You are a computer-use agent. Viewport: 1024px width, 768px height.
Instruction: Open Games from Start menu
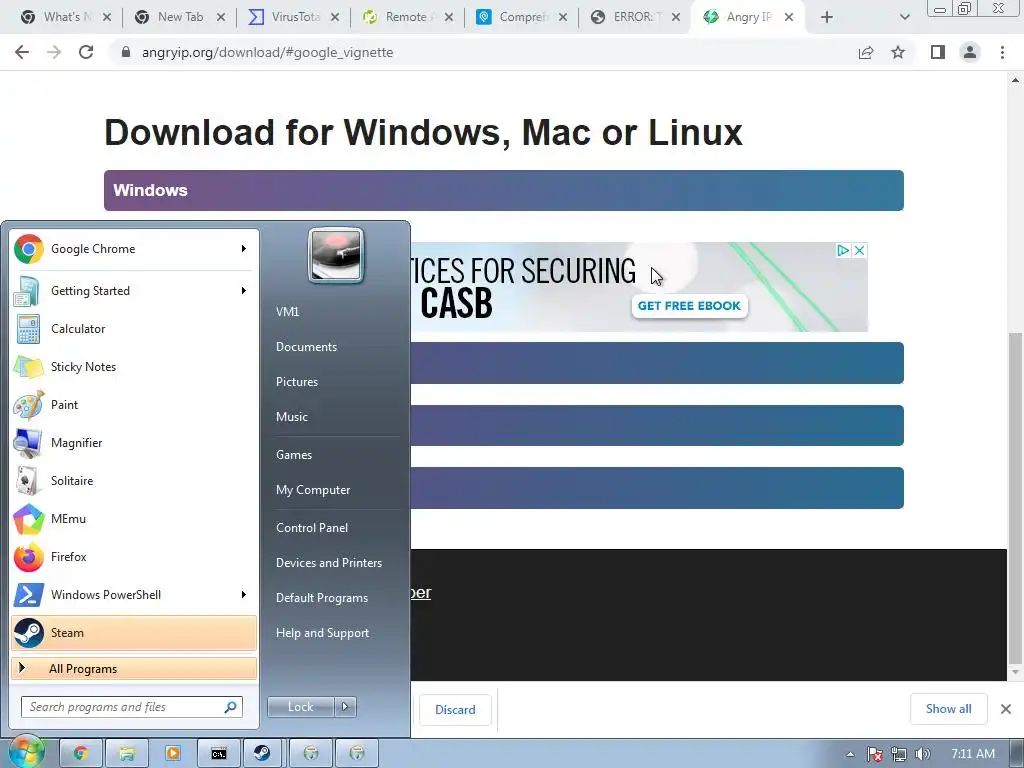click(x=294, y=455)
